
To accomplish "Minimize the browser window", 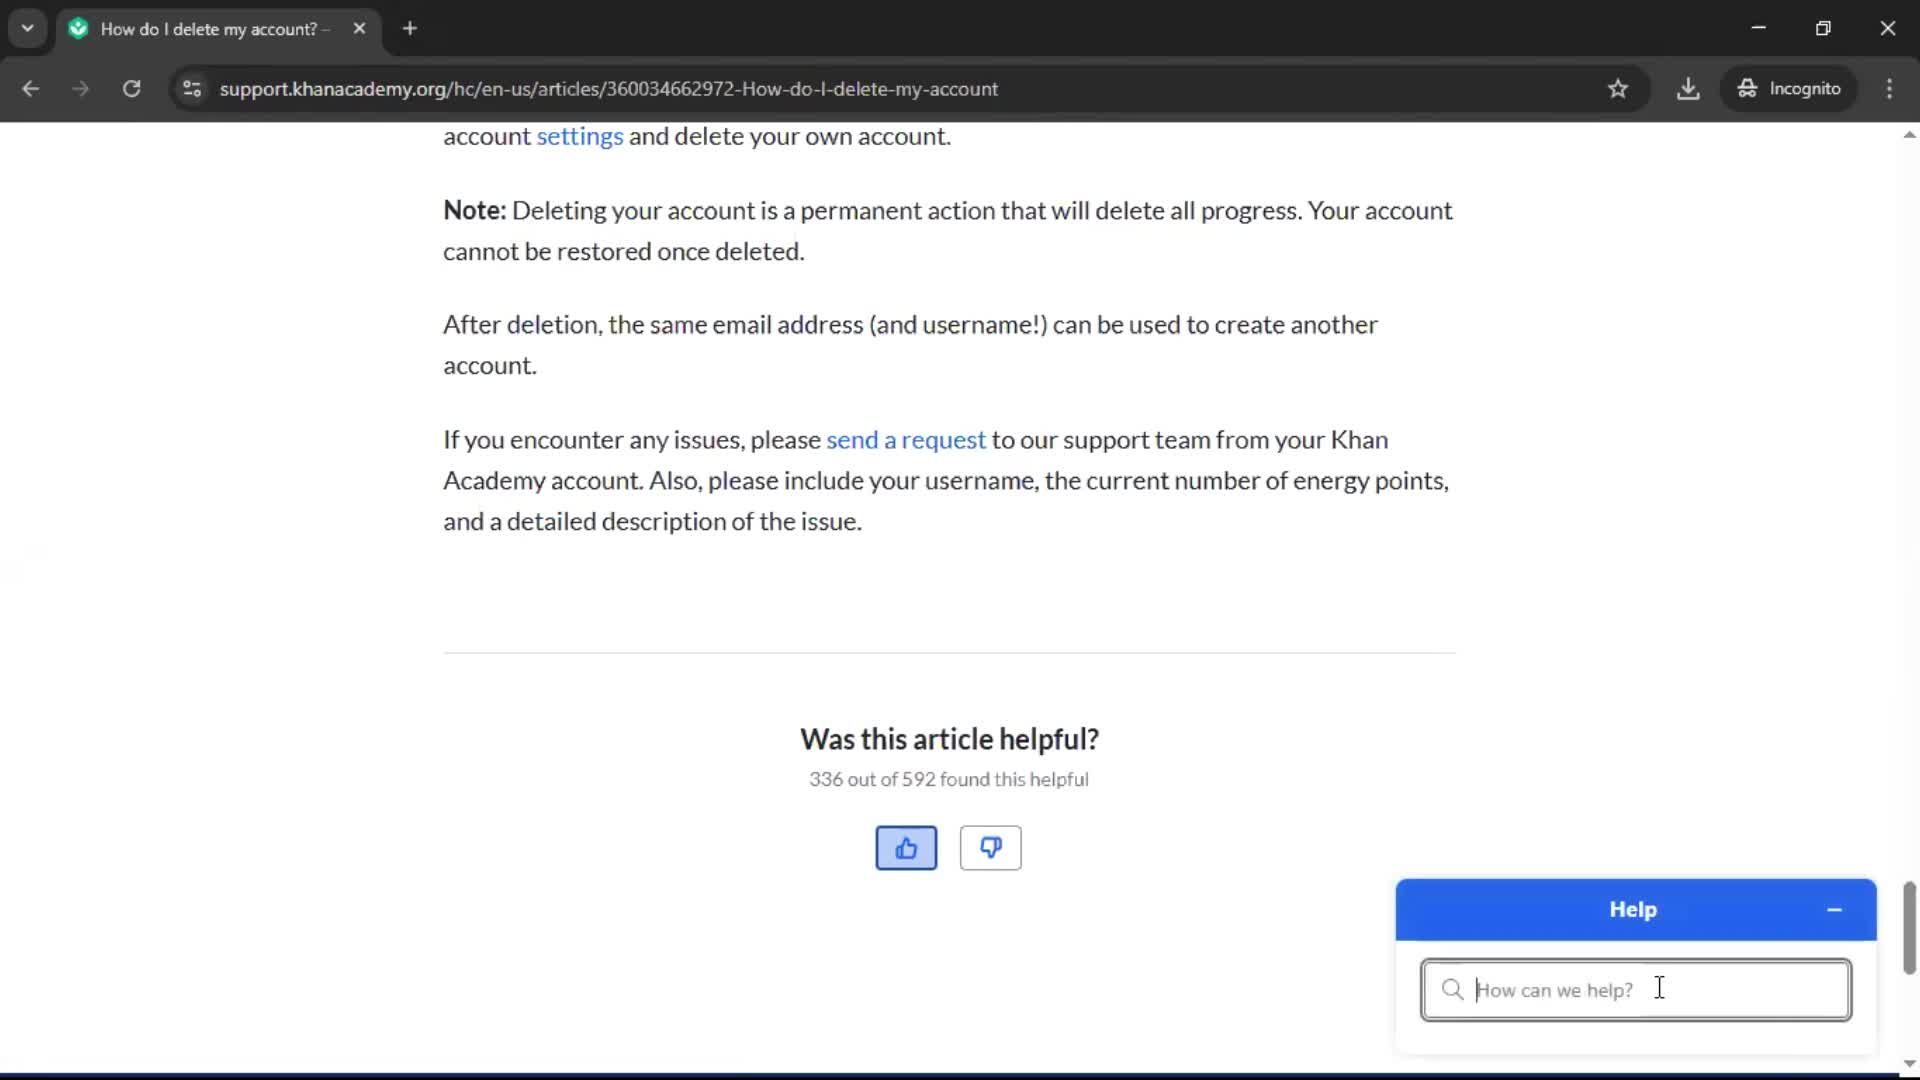I will coord(1759,29).
